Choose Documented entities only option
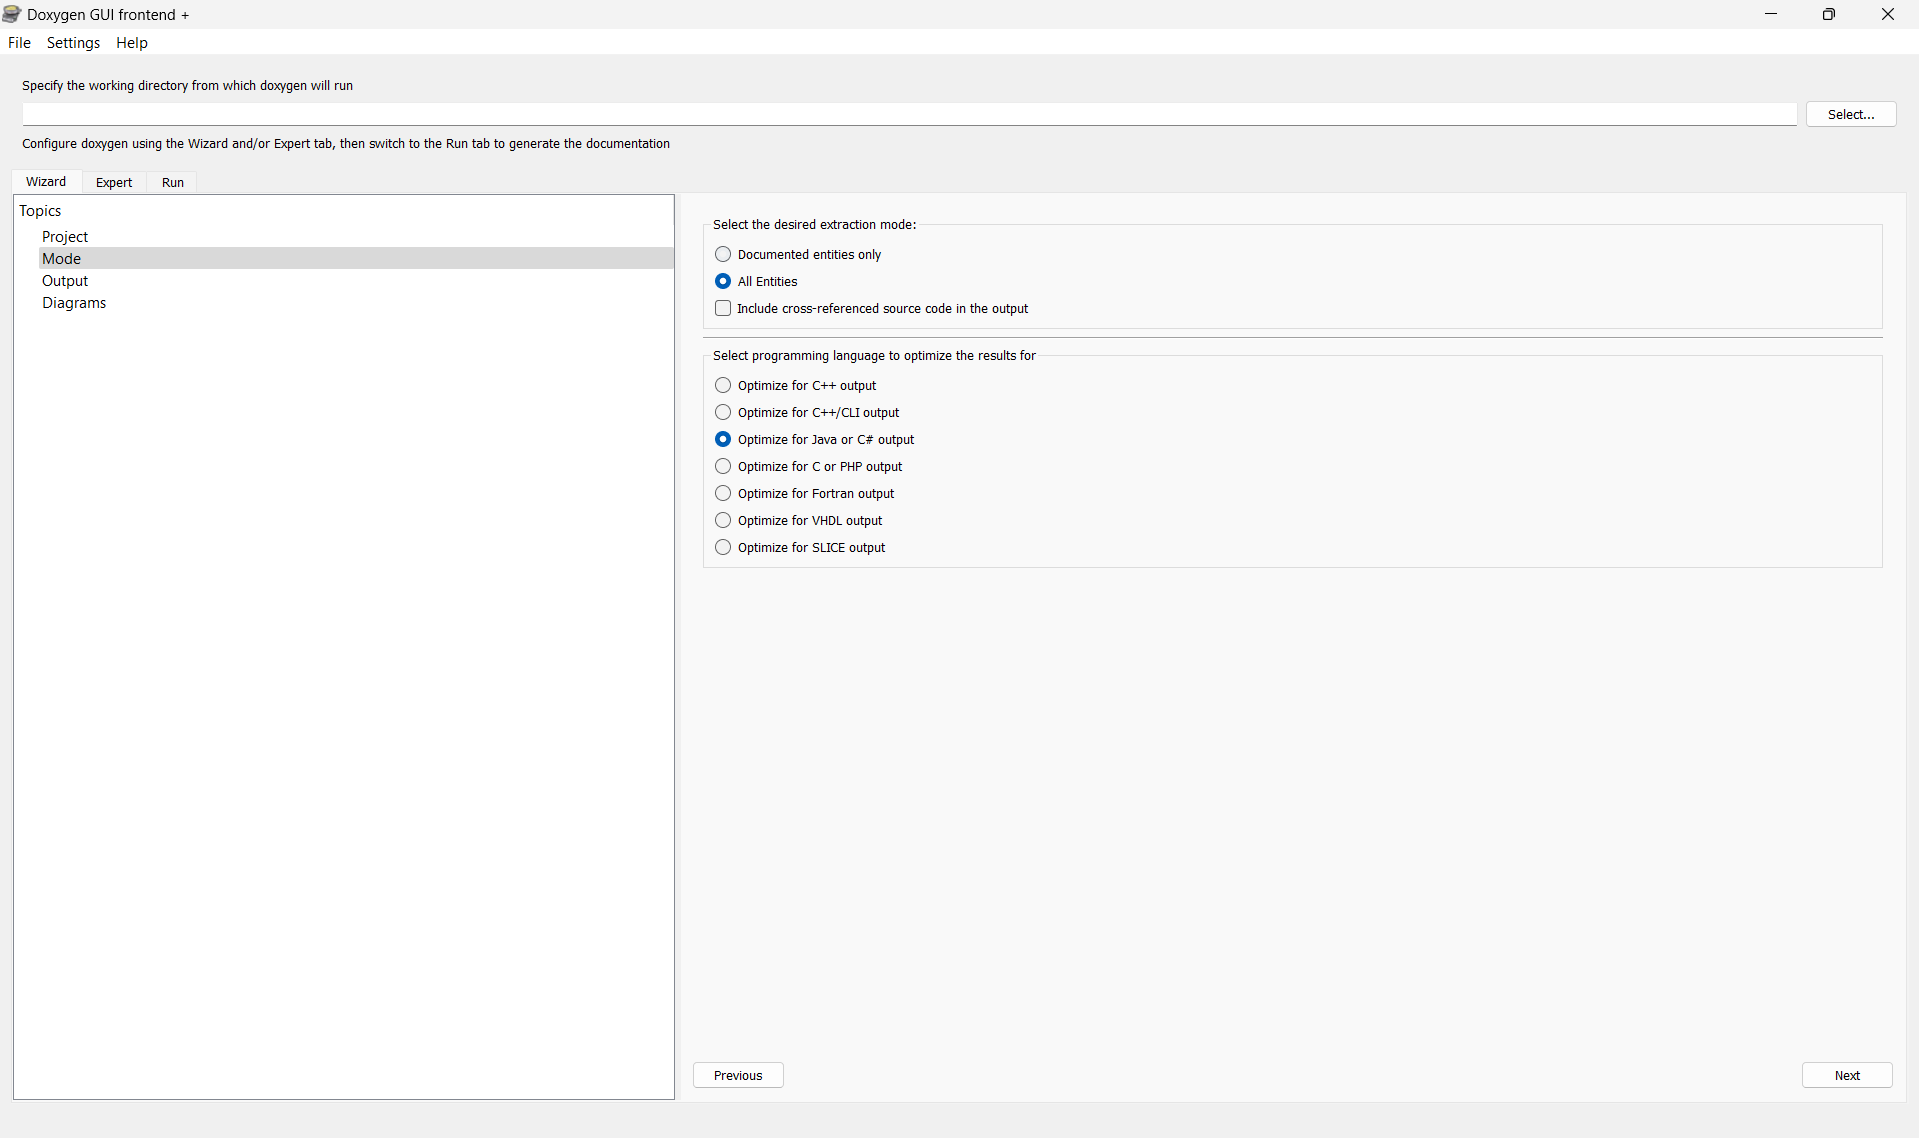Image resolution: width=1919 pixels, height=1138 pixels. pos(798,254)
